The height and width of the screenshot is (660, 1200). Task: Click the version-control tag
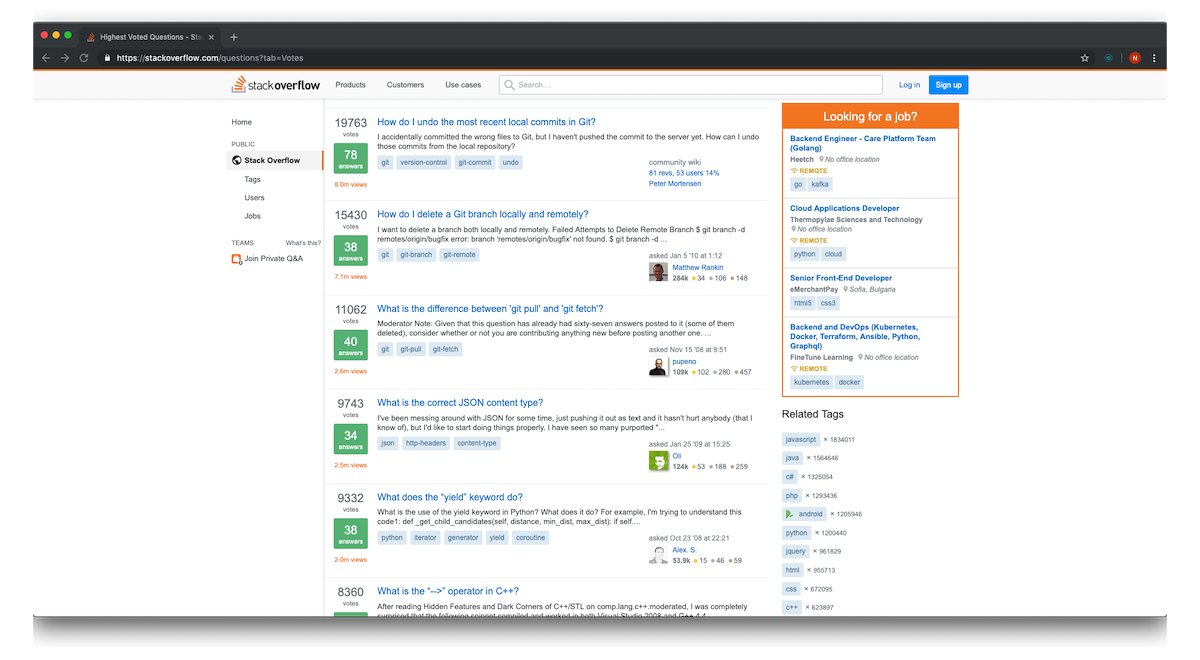click(x=424, y=162)
